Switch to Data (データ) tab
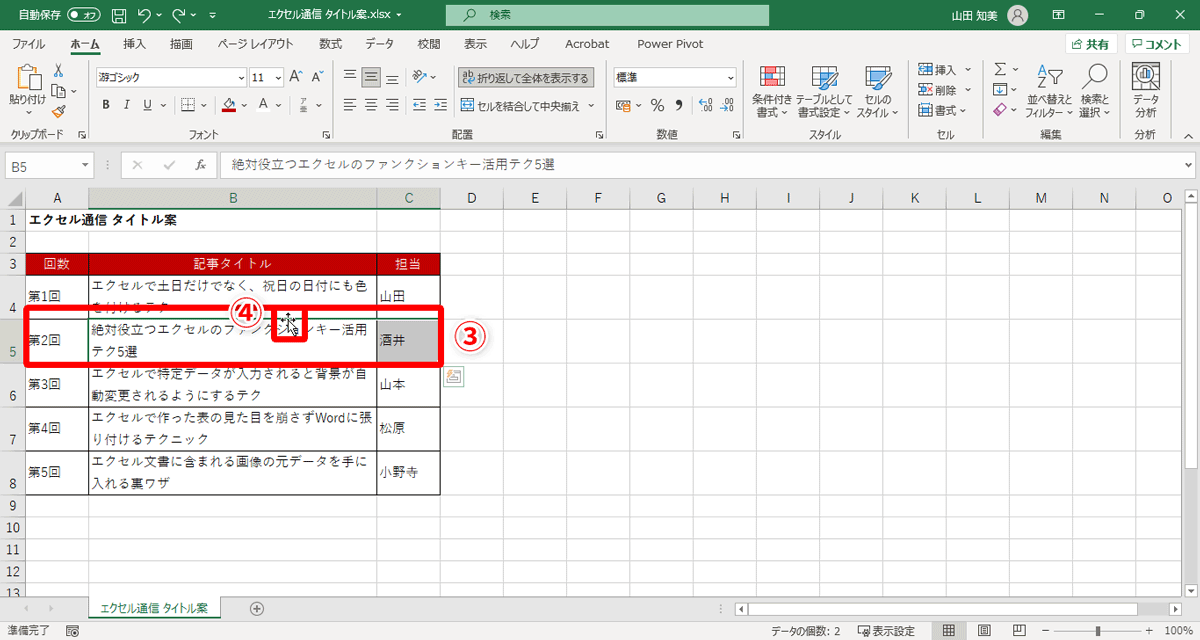1200x640 pixels. point(379,44)
